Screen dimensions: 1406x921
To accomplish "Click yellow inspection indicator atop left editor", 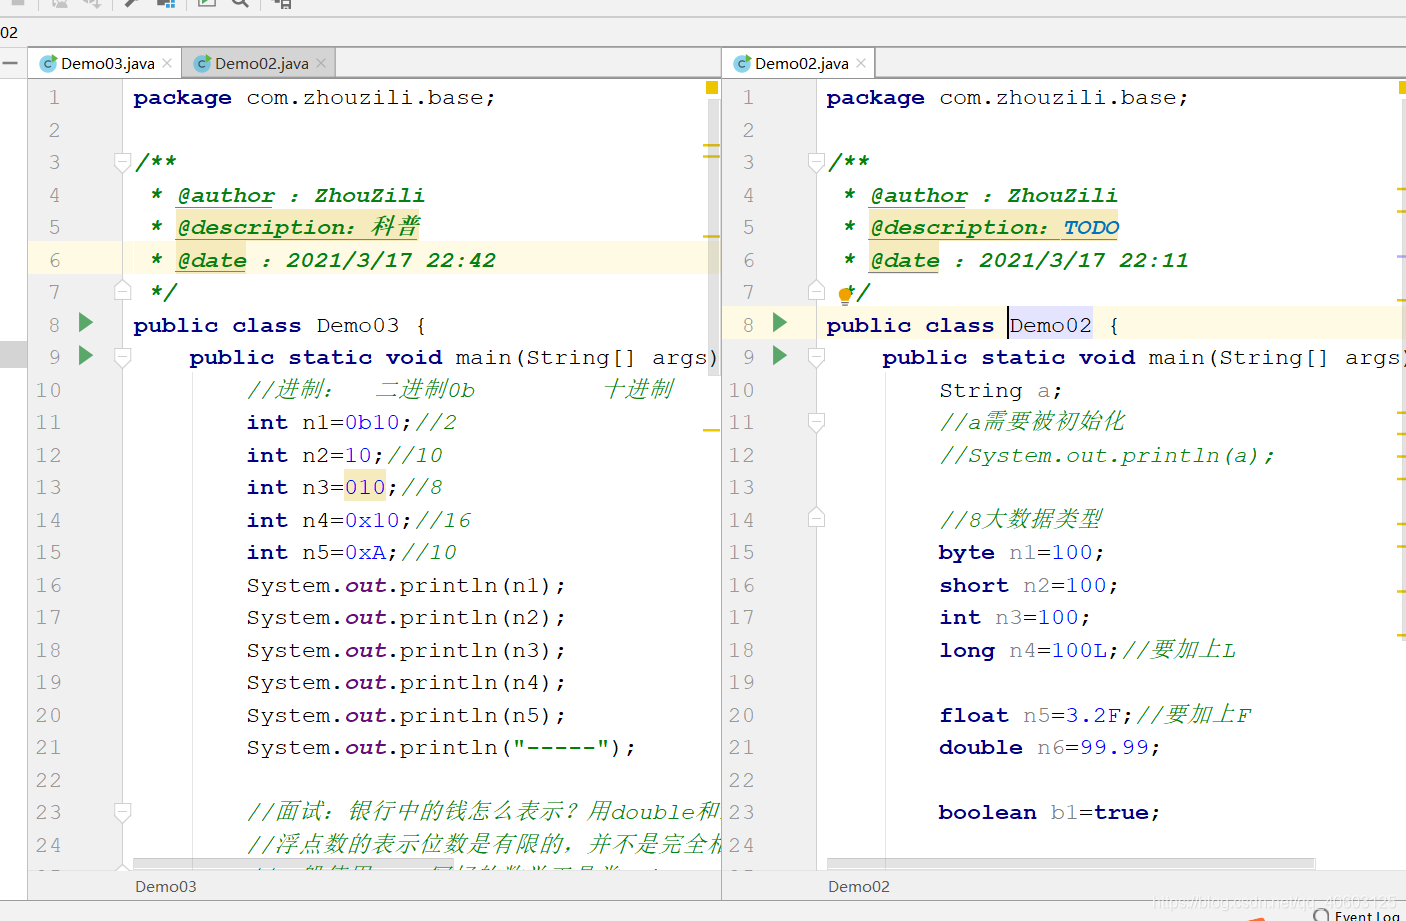I will (x=712, y=88).
